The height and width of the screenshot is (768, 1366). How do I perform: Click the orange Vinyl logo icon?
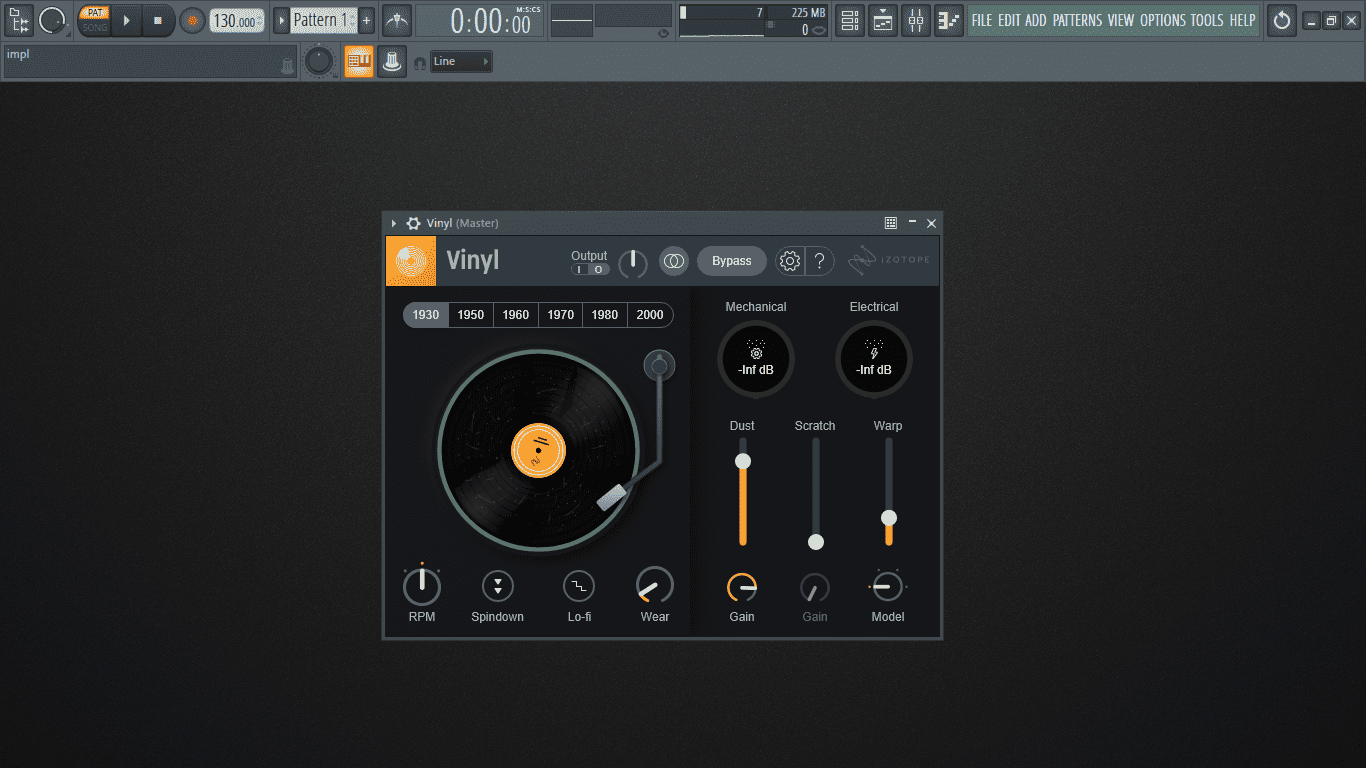point(411,261)
